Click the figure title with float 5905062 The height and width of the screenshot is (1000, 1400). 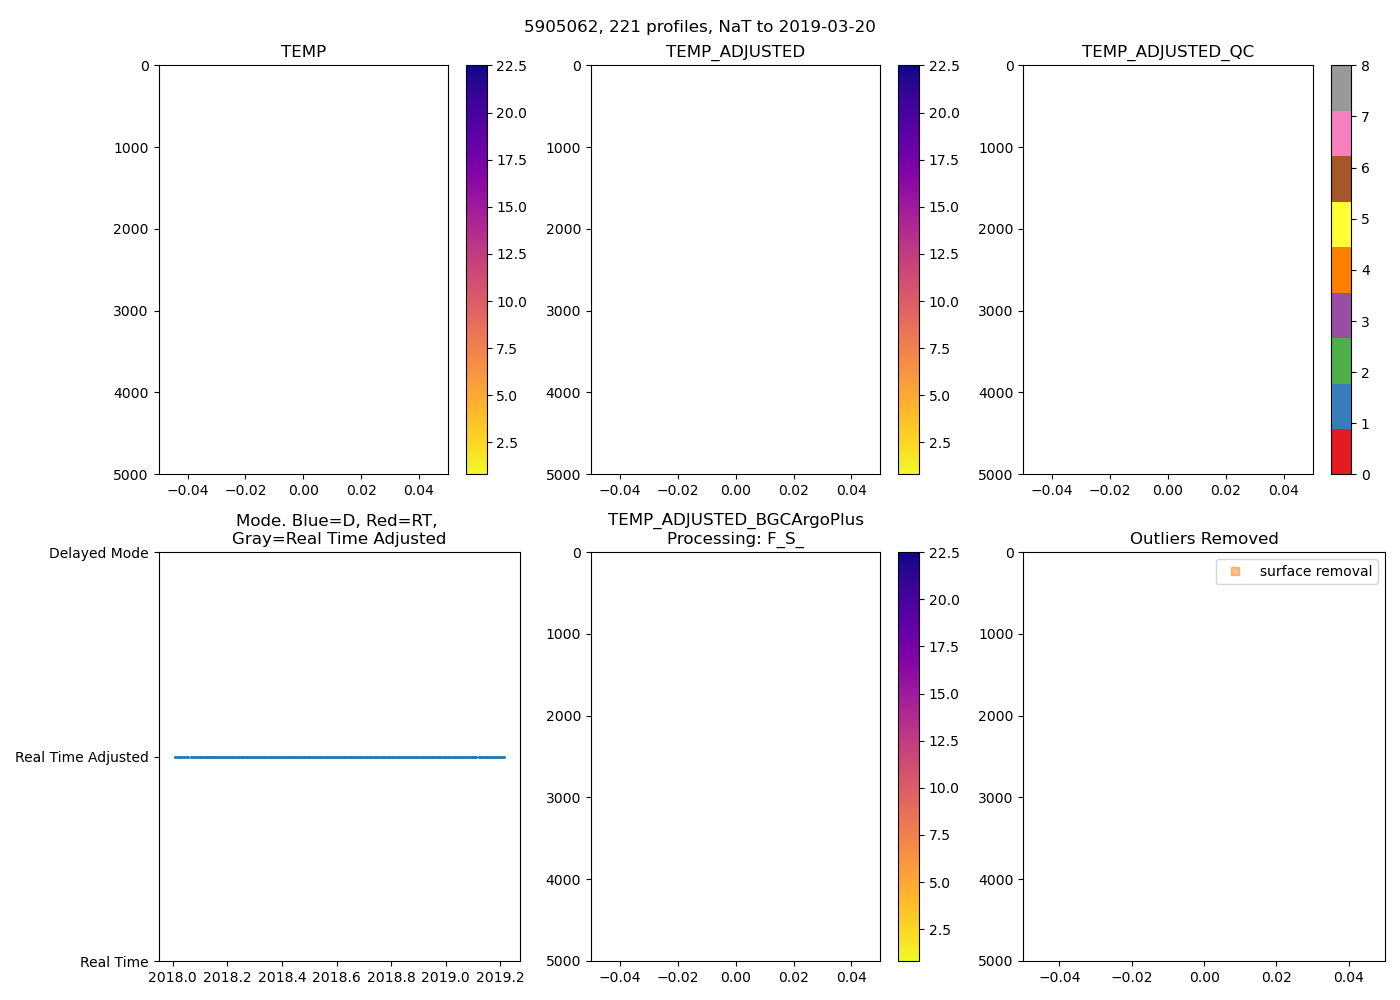pos(699,27)
